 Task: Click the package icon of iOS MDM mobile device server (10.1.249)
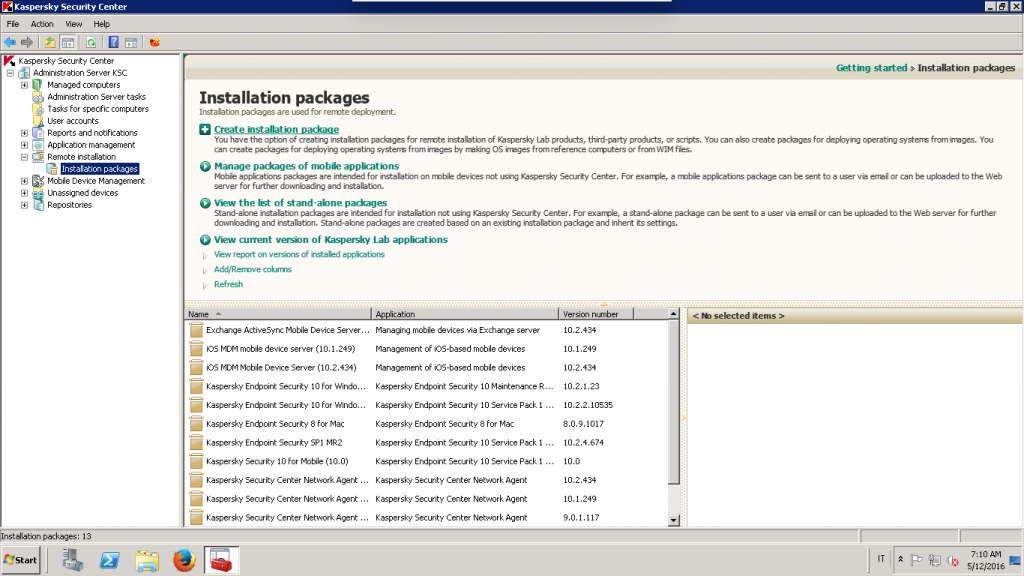pyautogui.click(x=196, y=349)
